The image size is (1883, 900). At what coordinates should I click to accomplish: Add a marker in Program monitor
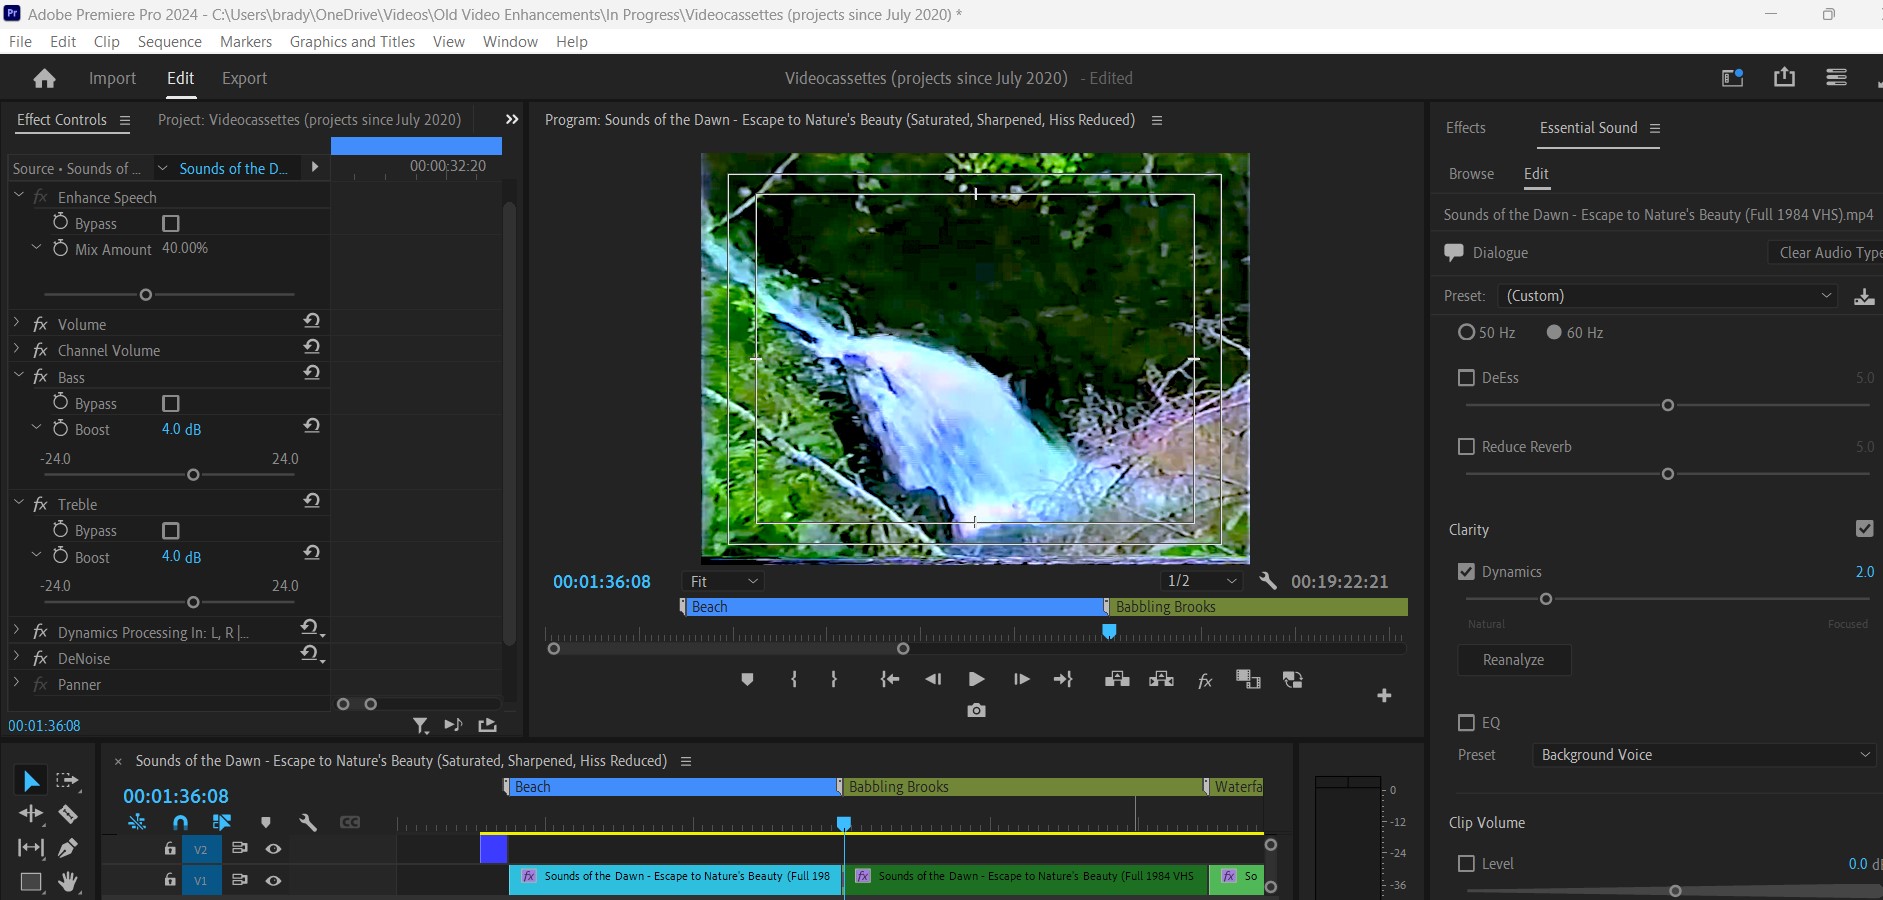click(747, 679)
